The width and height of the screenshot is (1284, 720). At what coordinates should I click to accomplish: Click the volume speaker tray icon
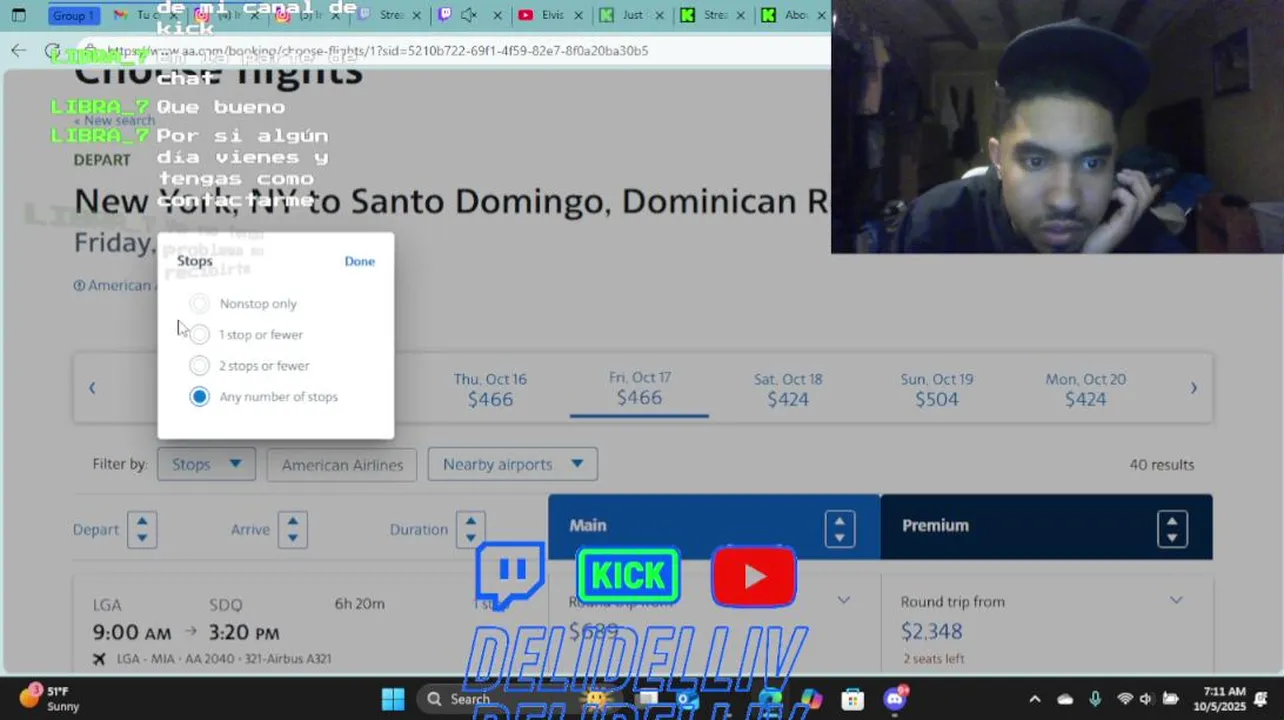pyautogui.click(x=1146, y=699)
